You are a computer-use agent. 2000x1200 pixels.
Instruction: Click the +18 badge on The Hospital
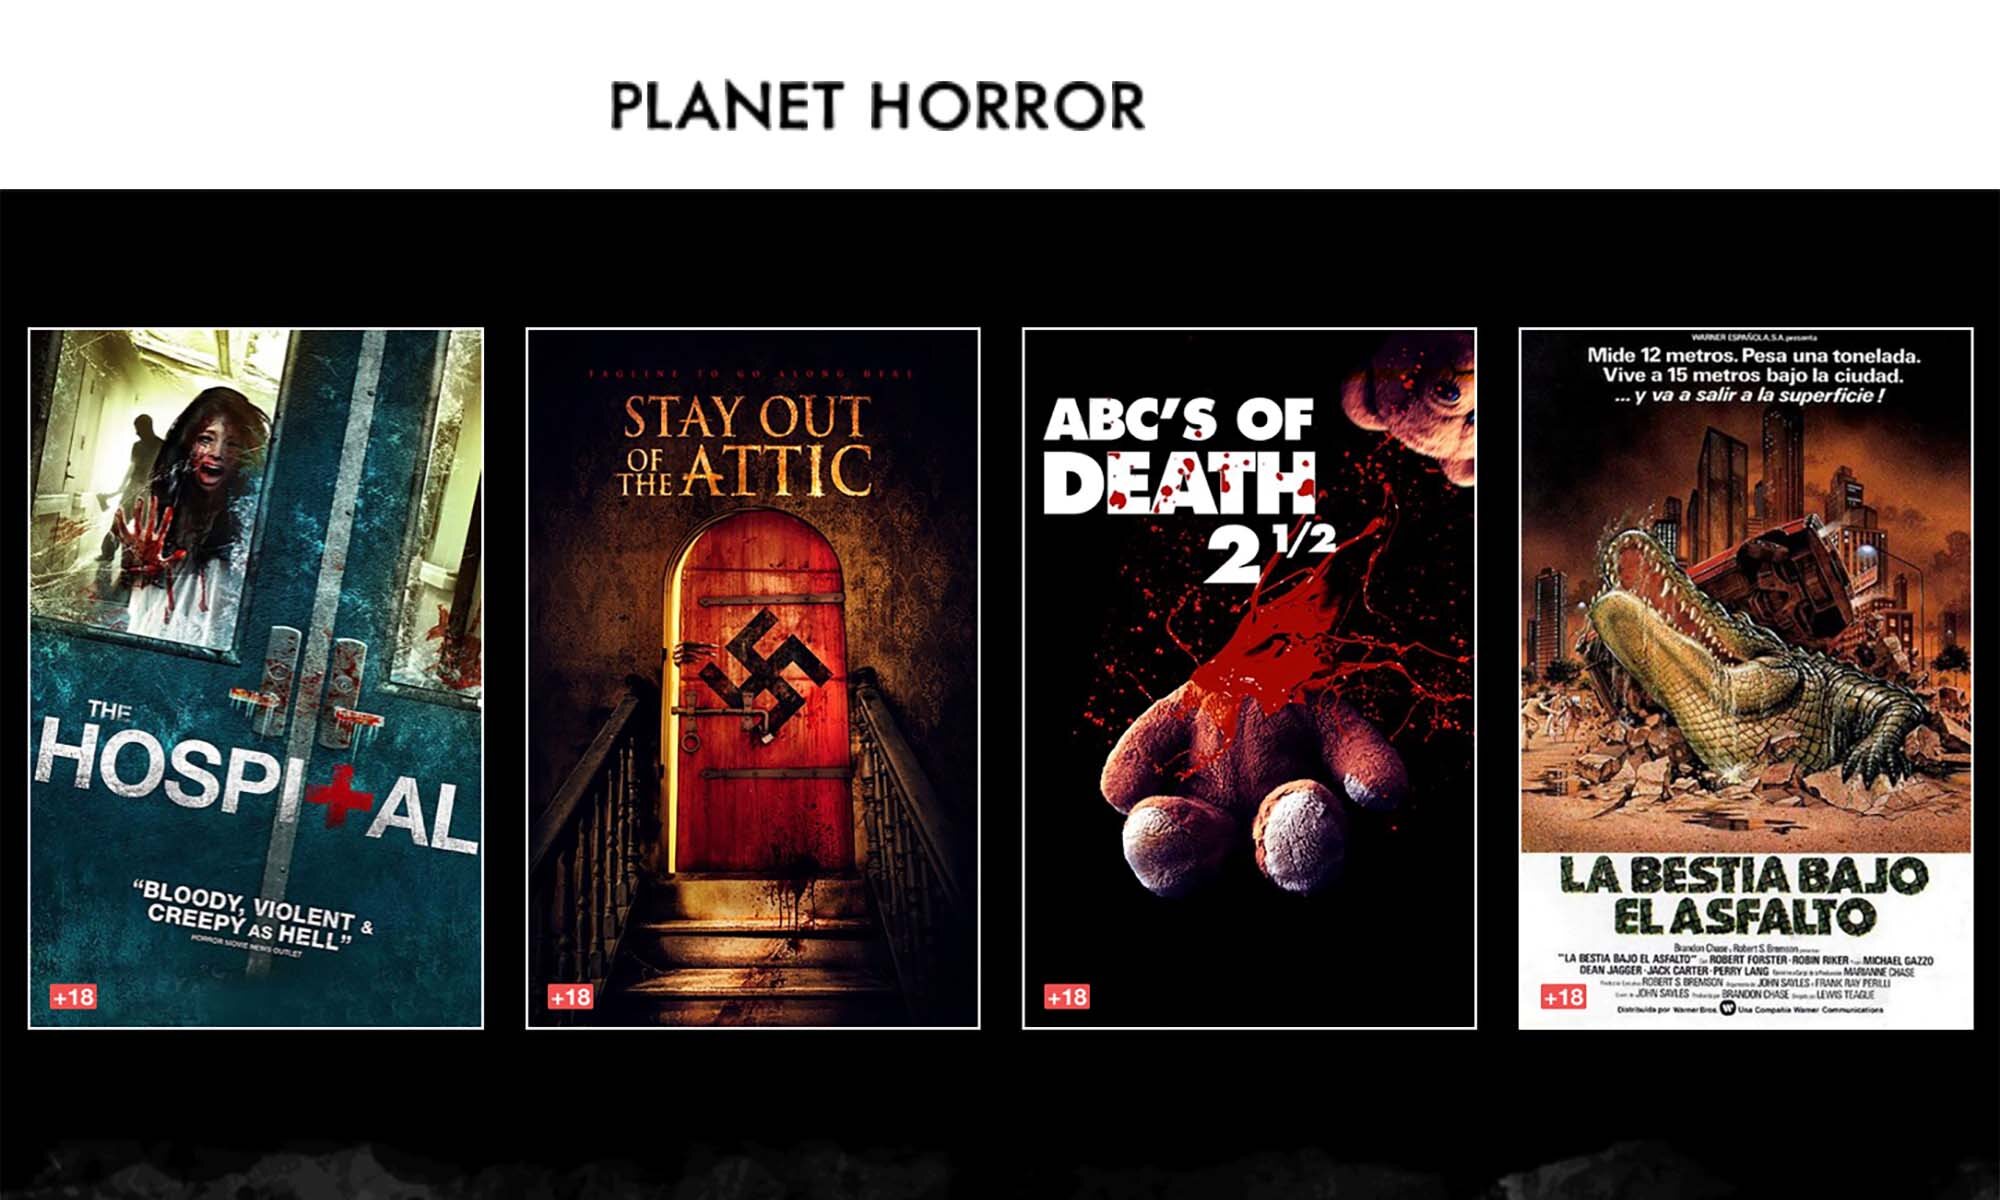point(73,997)
